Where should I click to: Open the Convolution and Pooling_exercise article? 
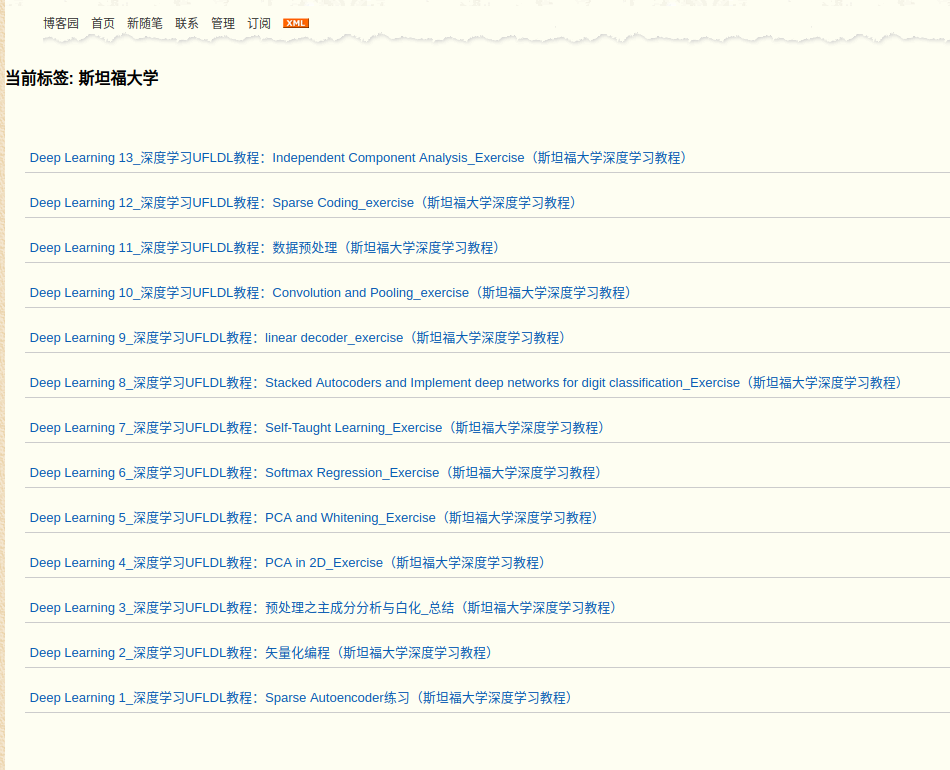(x=330, y=292)
